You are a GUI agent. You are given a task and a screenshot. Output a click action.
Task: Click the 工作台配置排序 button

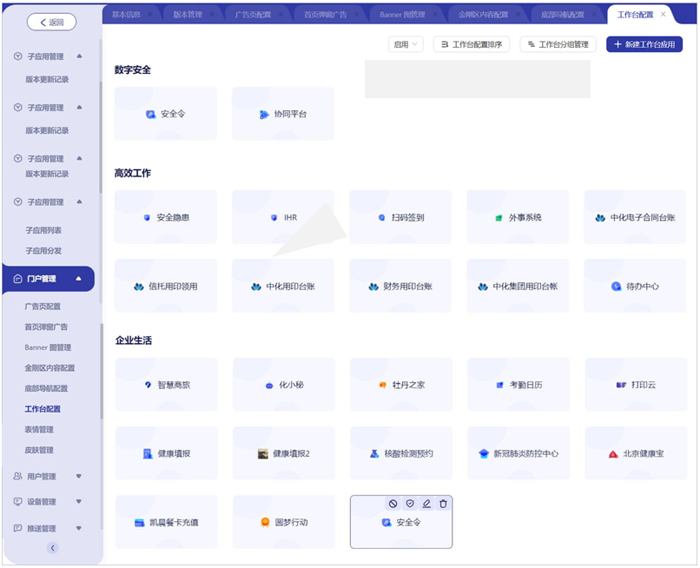coord(473,44)
